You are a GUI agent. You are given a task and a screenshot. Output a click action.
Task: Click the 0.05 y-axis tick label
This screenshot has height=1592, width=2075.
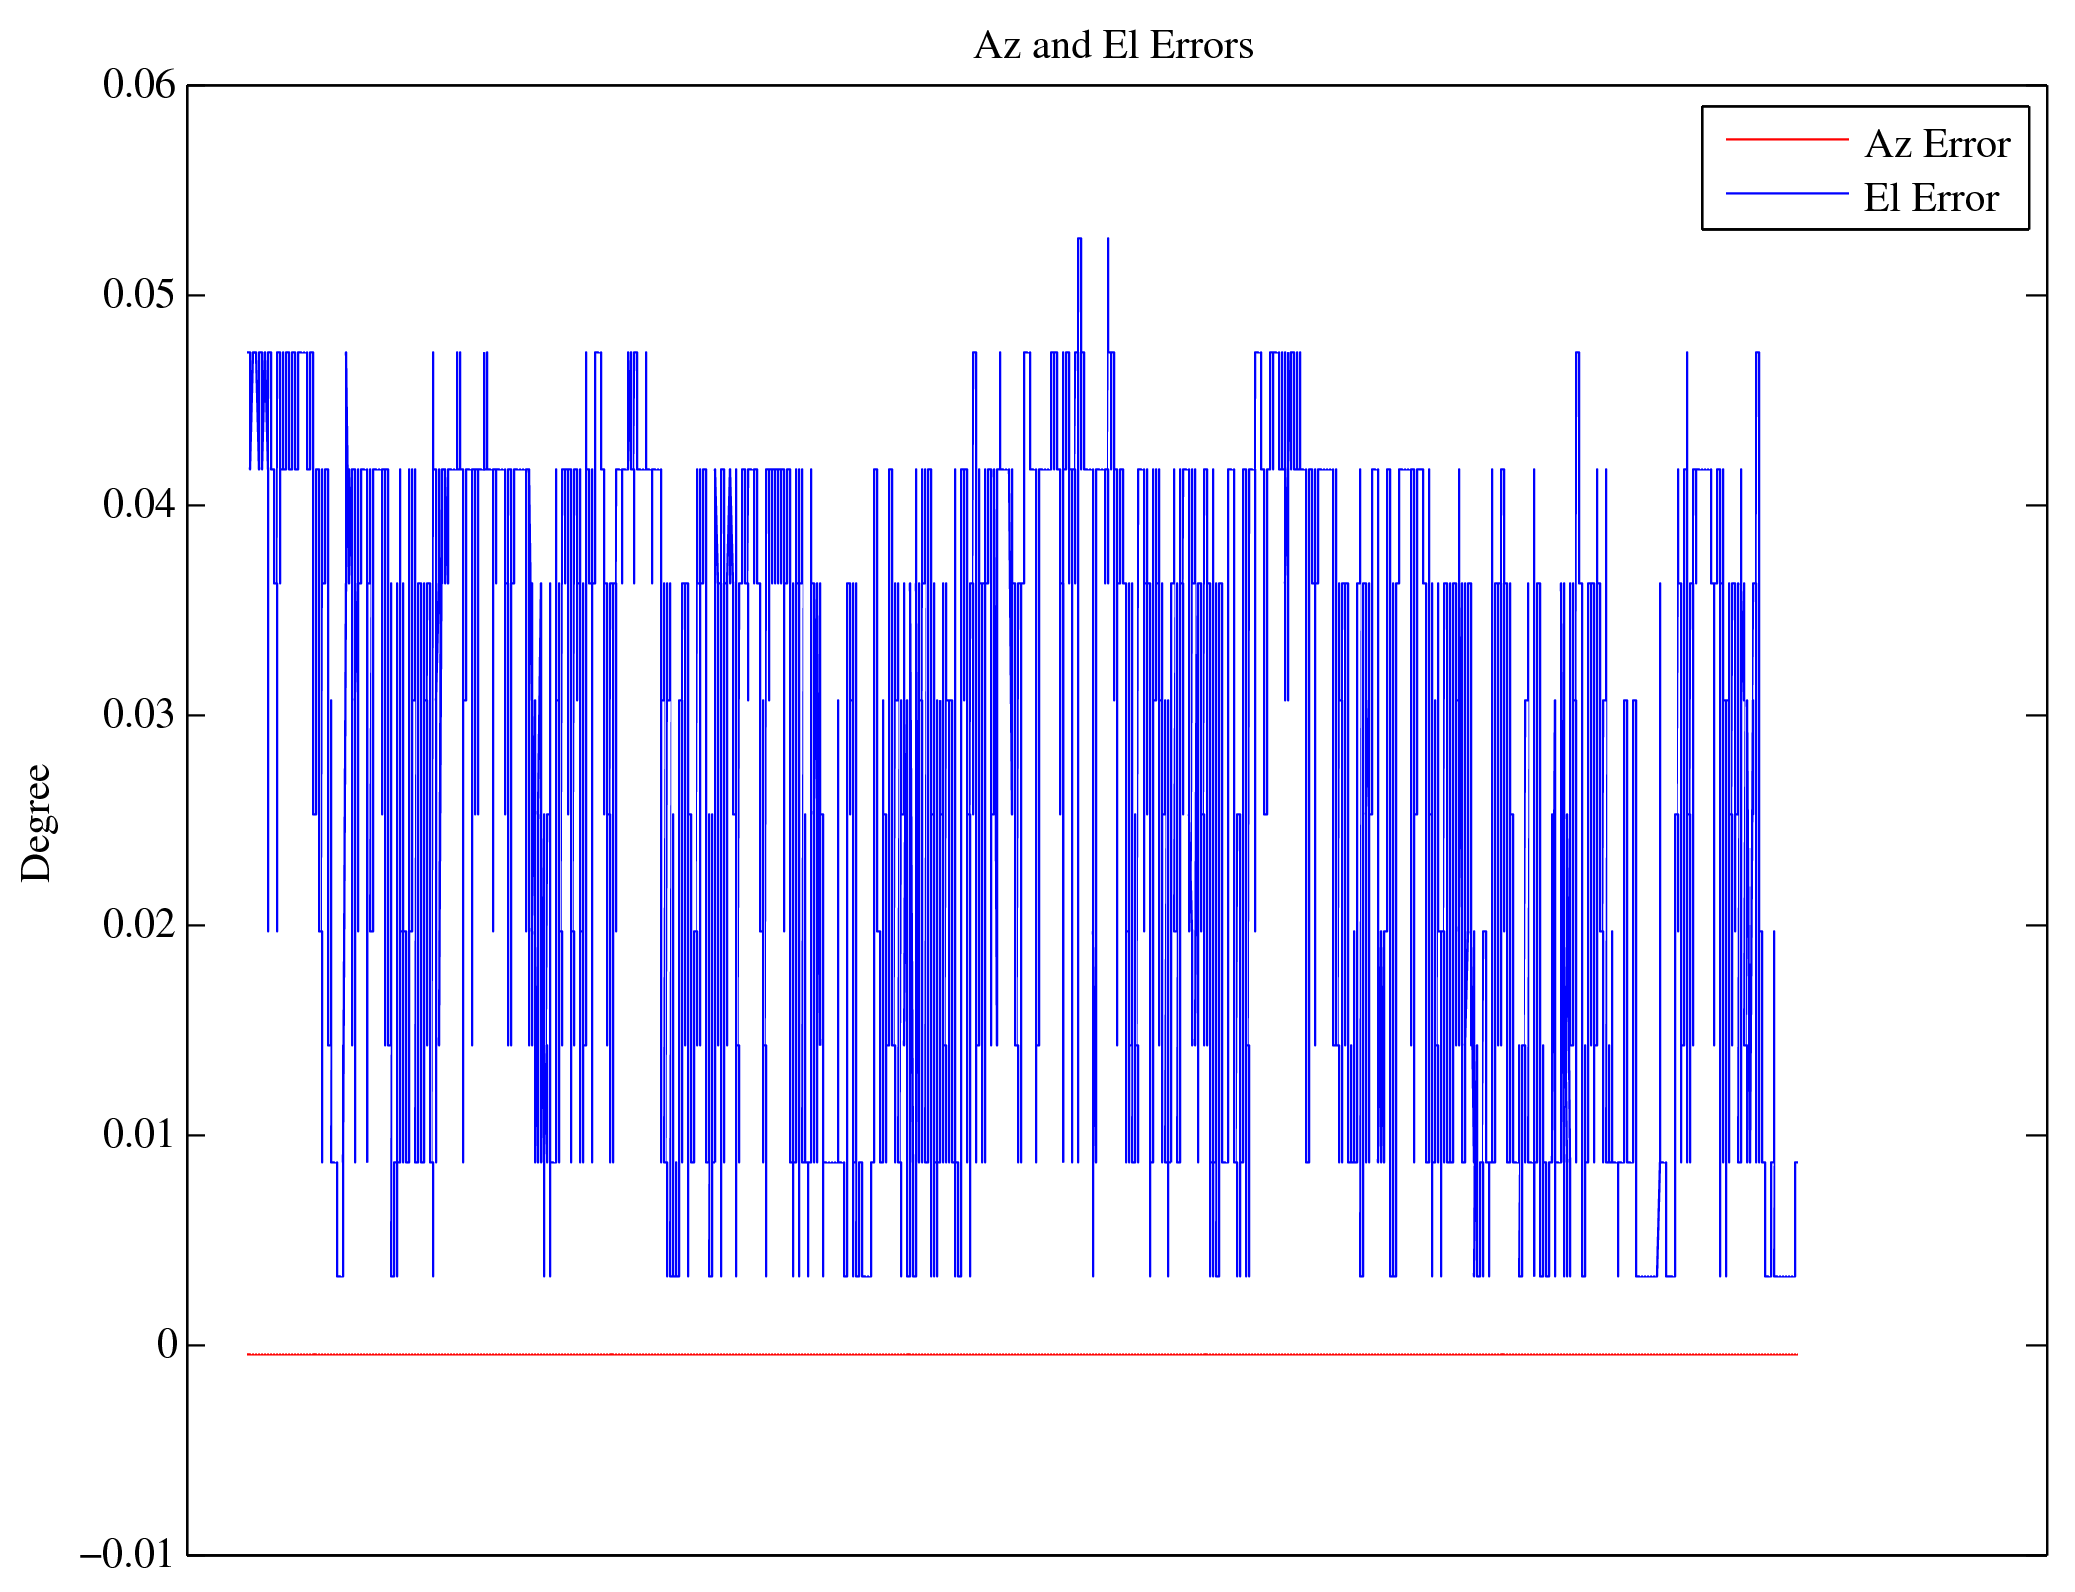coord(138,295)
